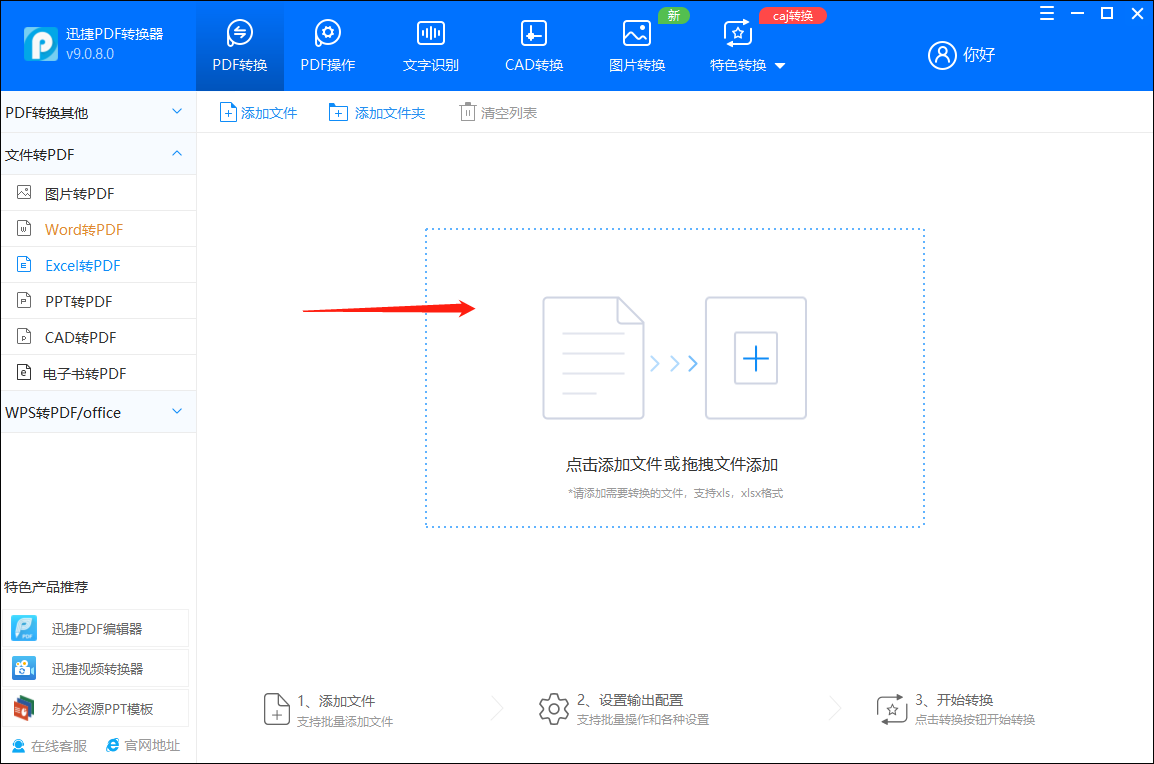
Task: Click the caj转换 red badge
Action: point(793,15)
